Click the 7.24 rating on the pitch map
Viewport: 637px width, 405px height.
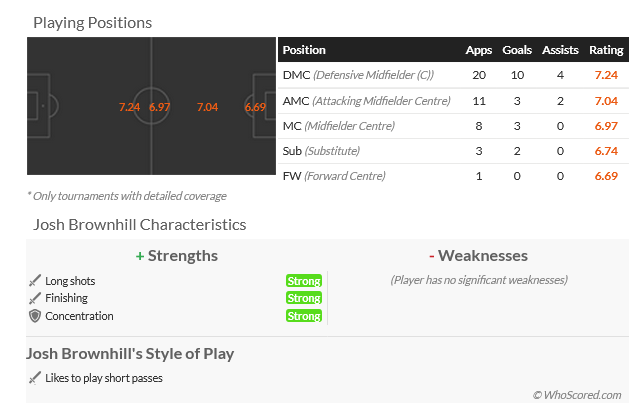[x=129, y=107]
